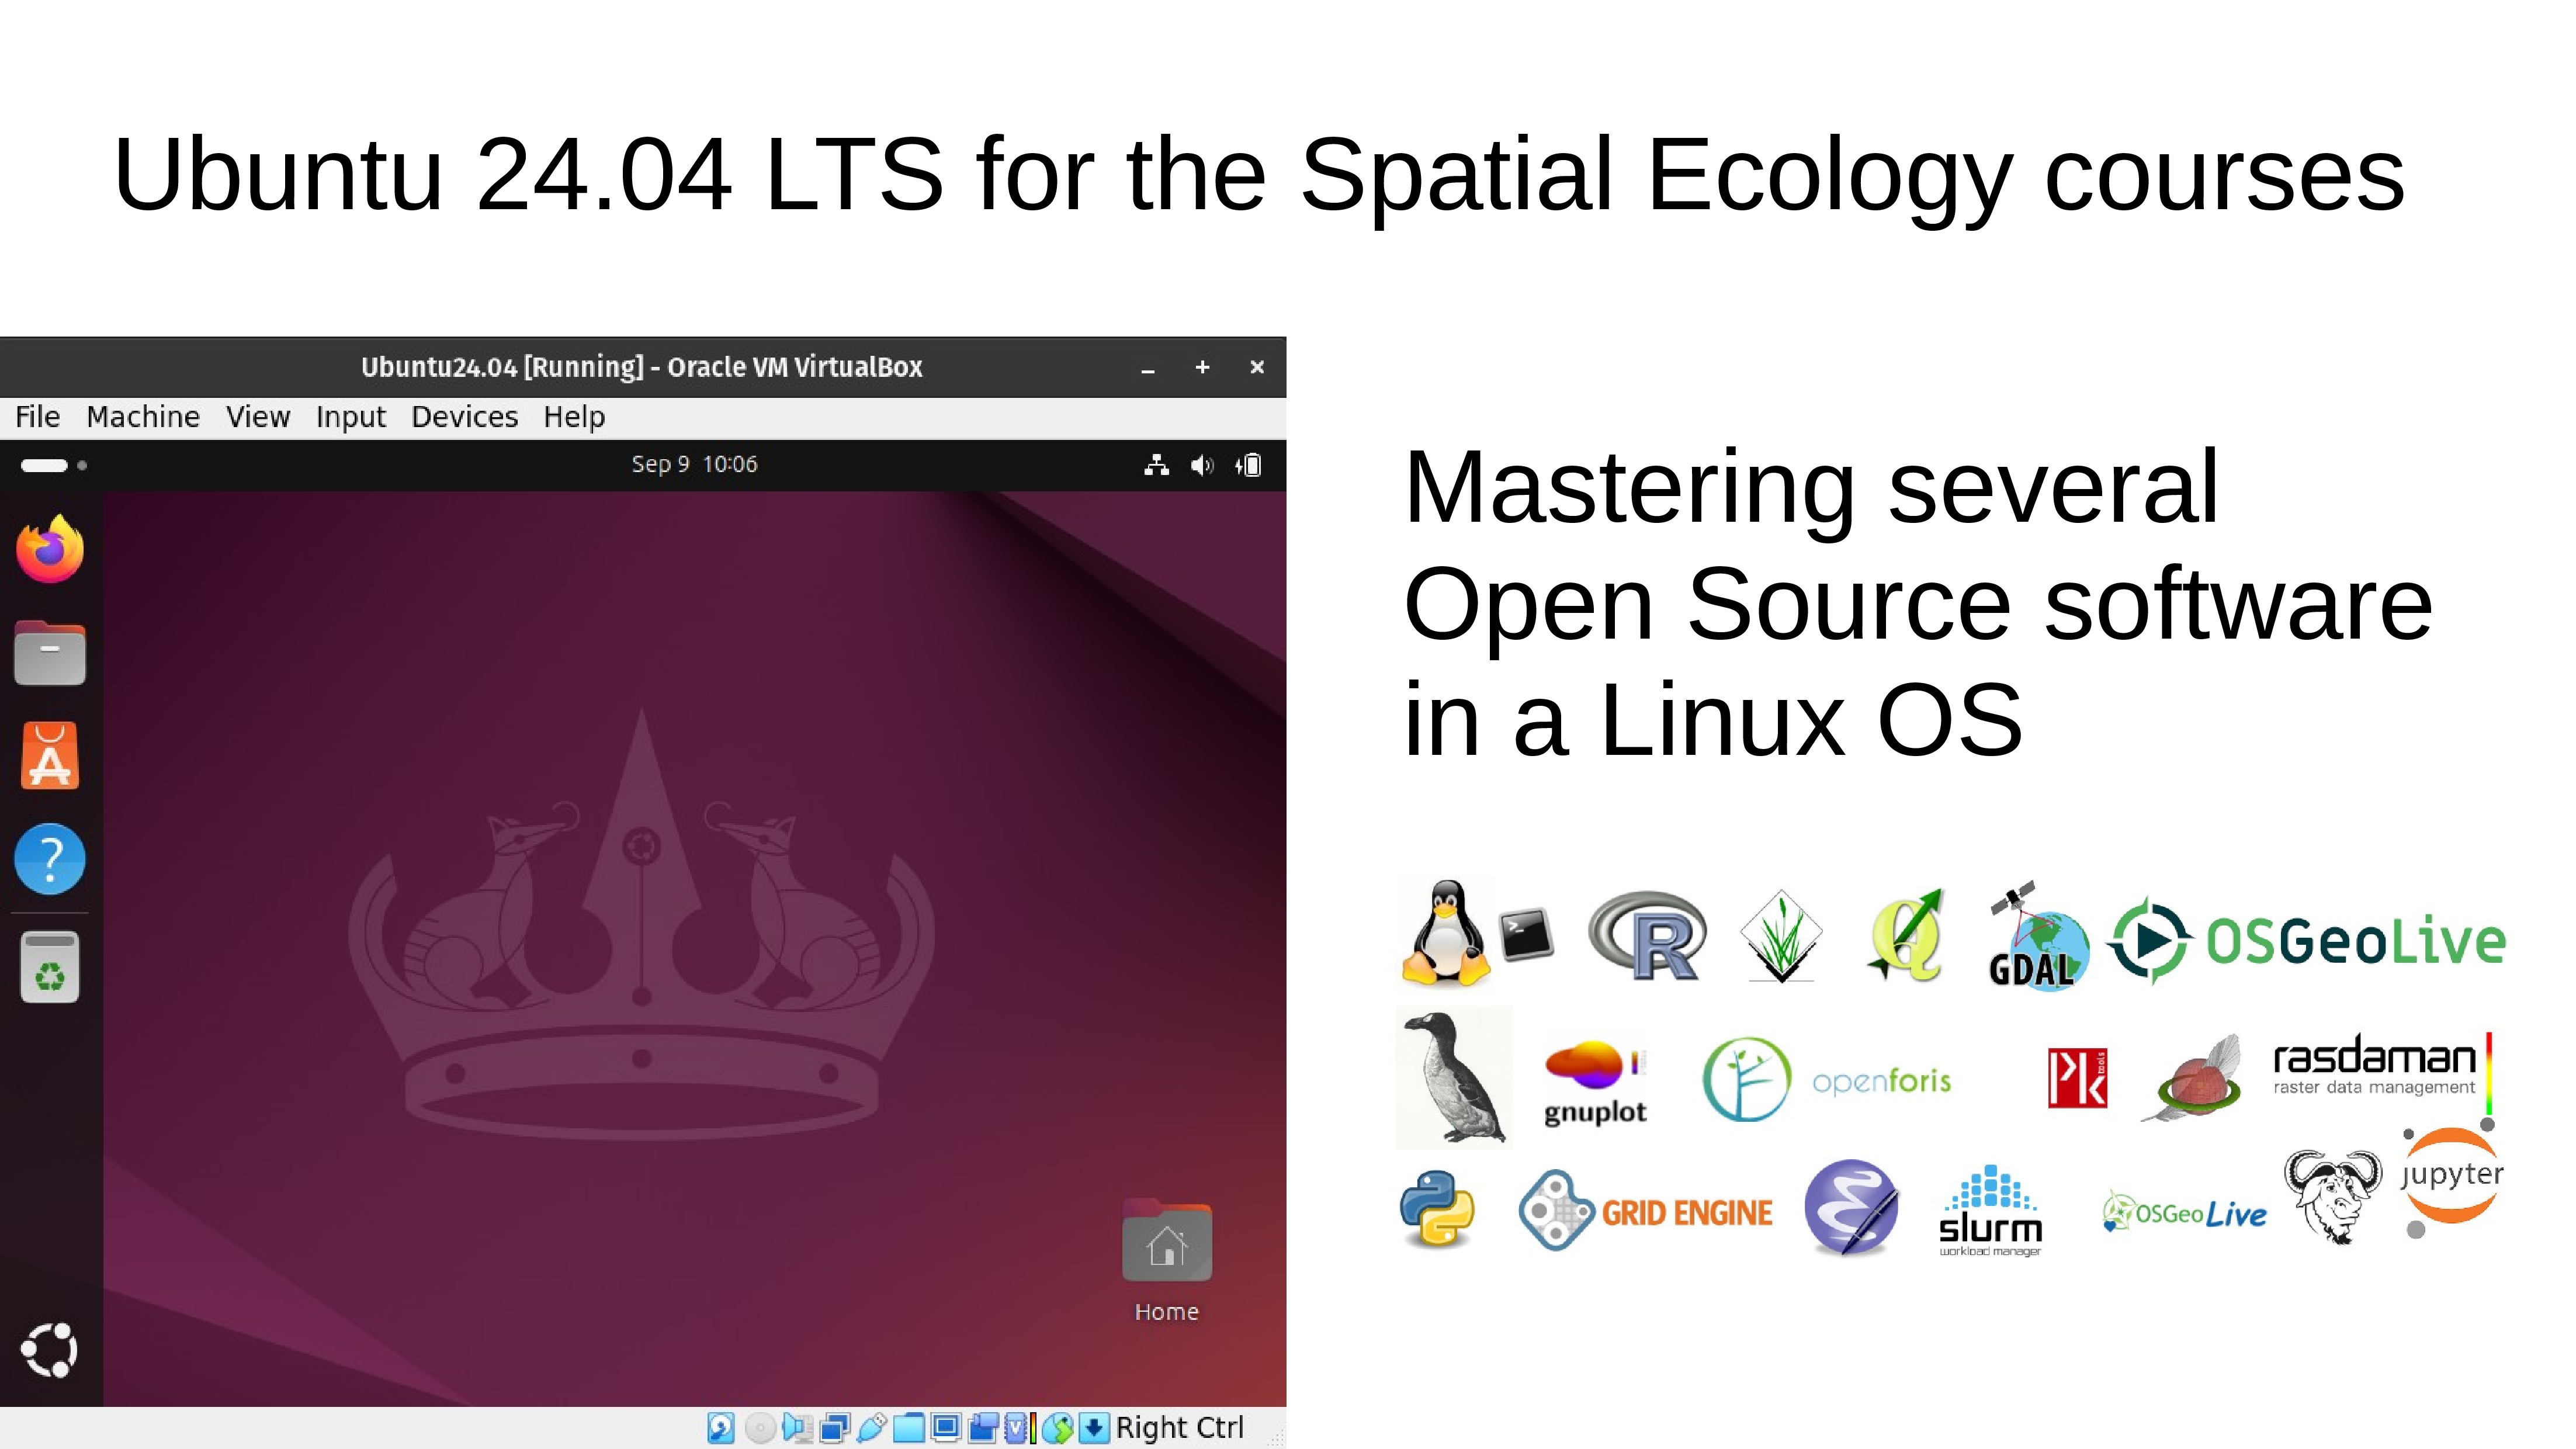Image resolution: width=2576 pixels, height=1449 pixels.
Task: Click the R language logo
Action: 1649,936
